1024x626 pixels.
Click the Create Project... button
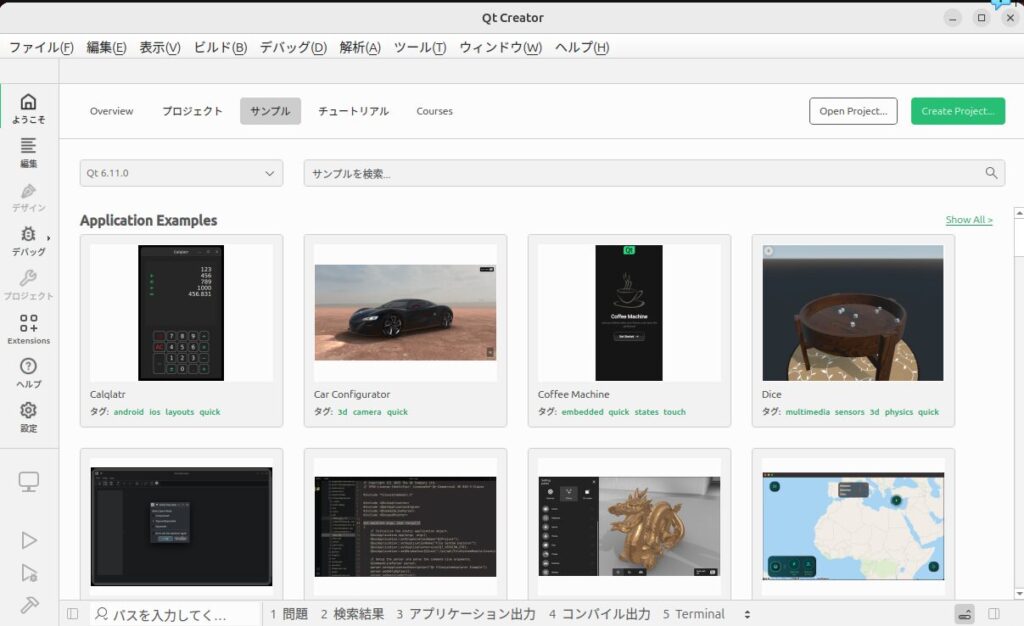click(x=957, y=111)
